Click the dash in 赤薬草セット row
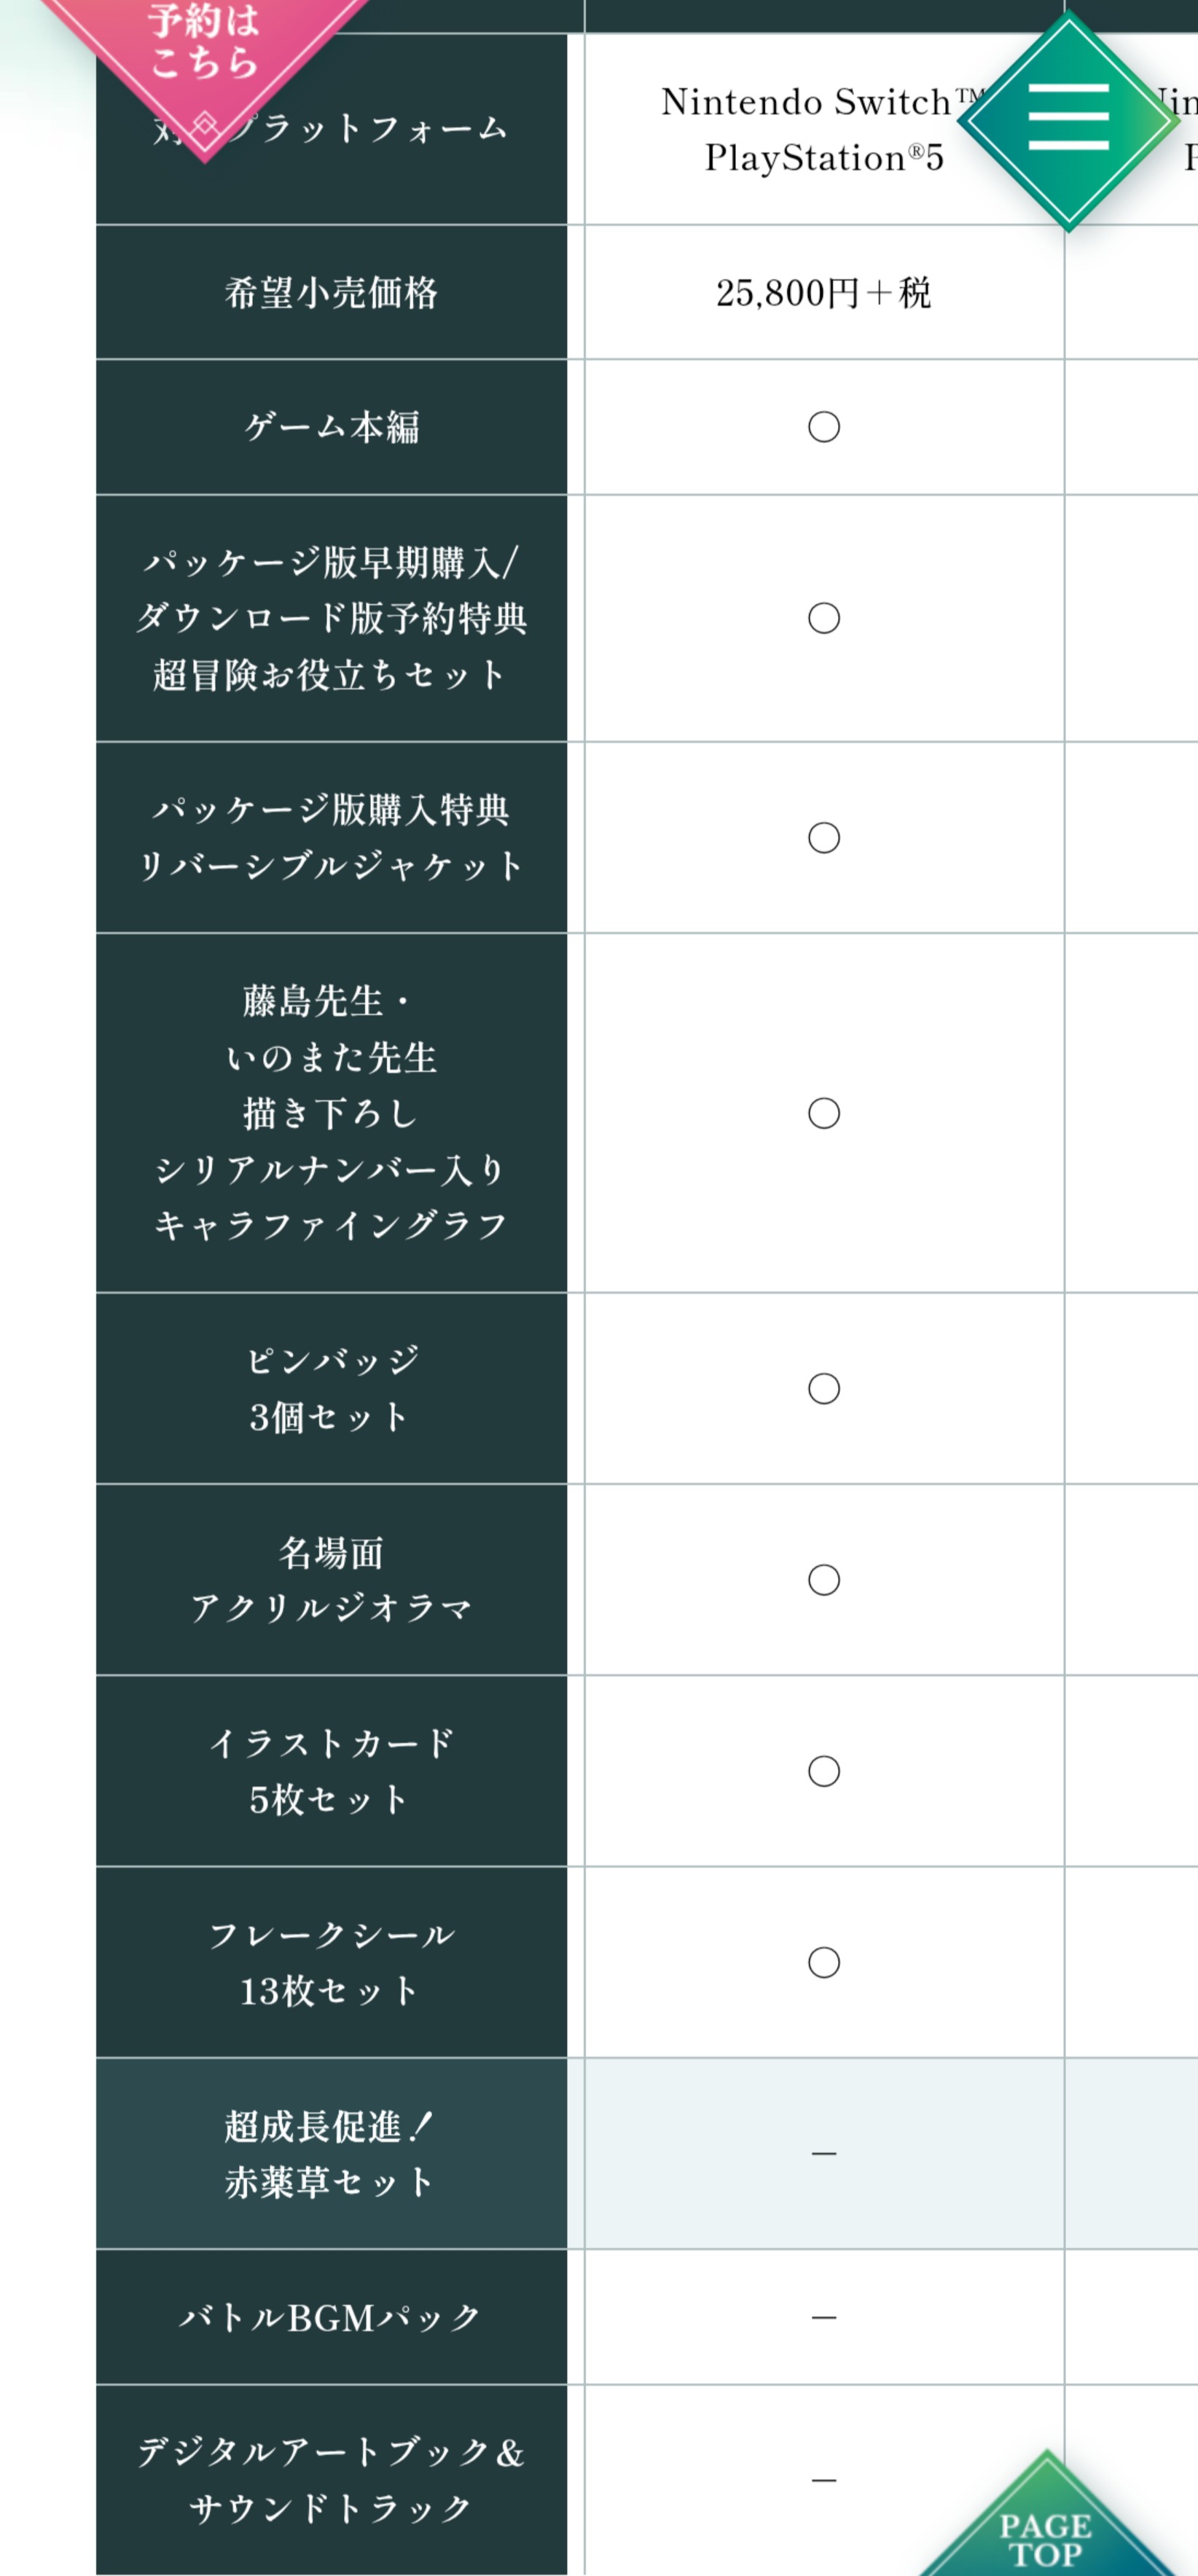This screenshot has width=1198, height=2576. coord(824,2153)
